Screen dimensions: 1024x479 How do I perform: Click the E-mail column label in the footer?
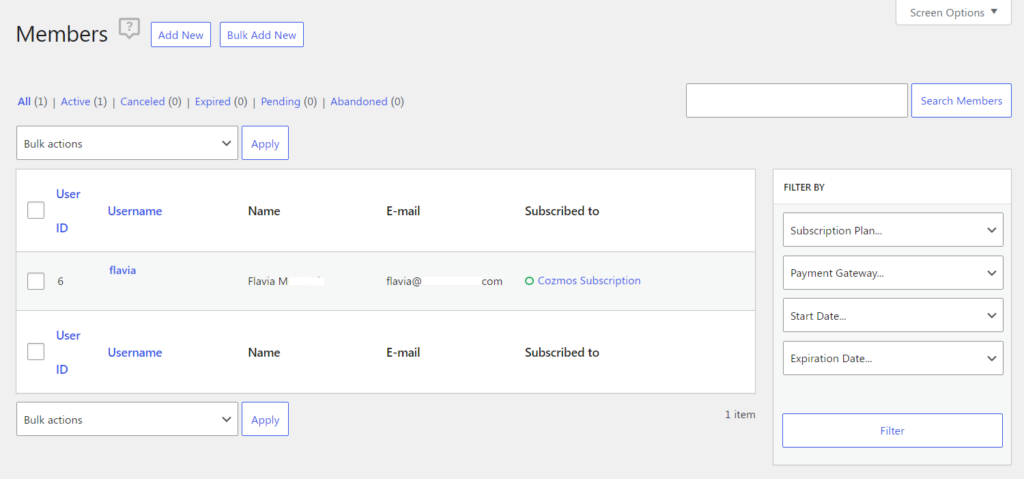point(403,352)
